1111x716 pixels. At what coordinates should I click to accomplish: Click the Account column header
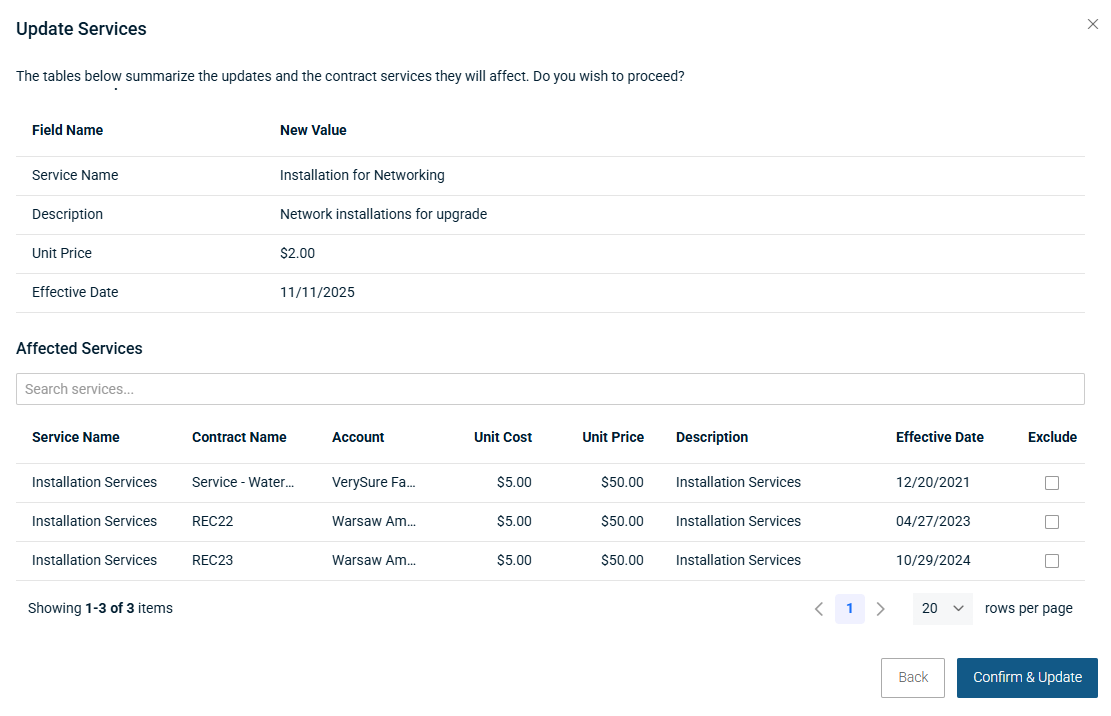358,437
